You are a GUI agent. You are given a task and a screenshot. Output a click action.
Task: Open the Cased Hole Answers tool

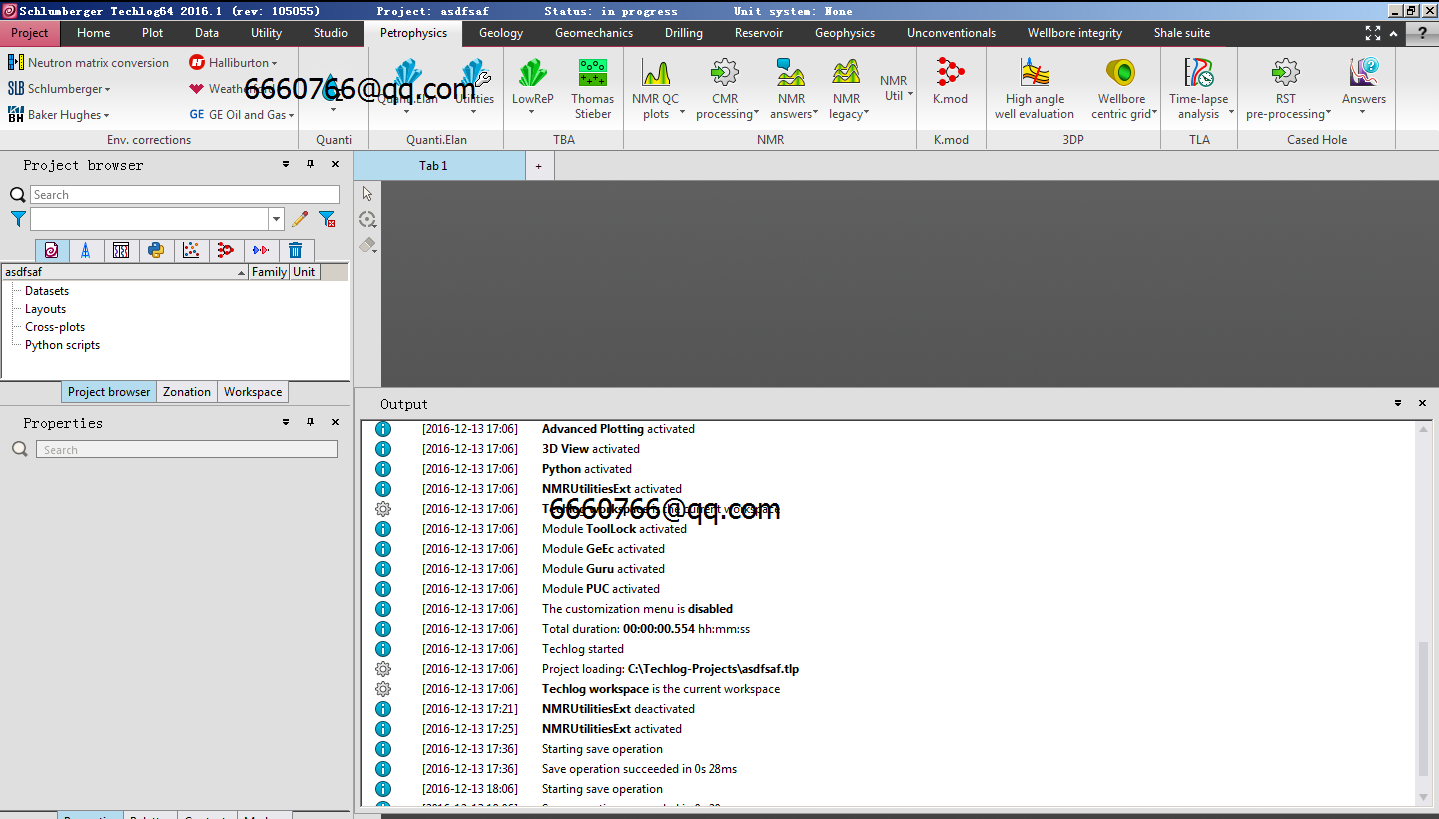[1364, 86]
